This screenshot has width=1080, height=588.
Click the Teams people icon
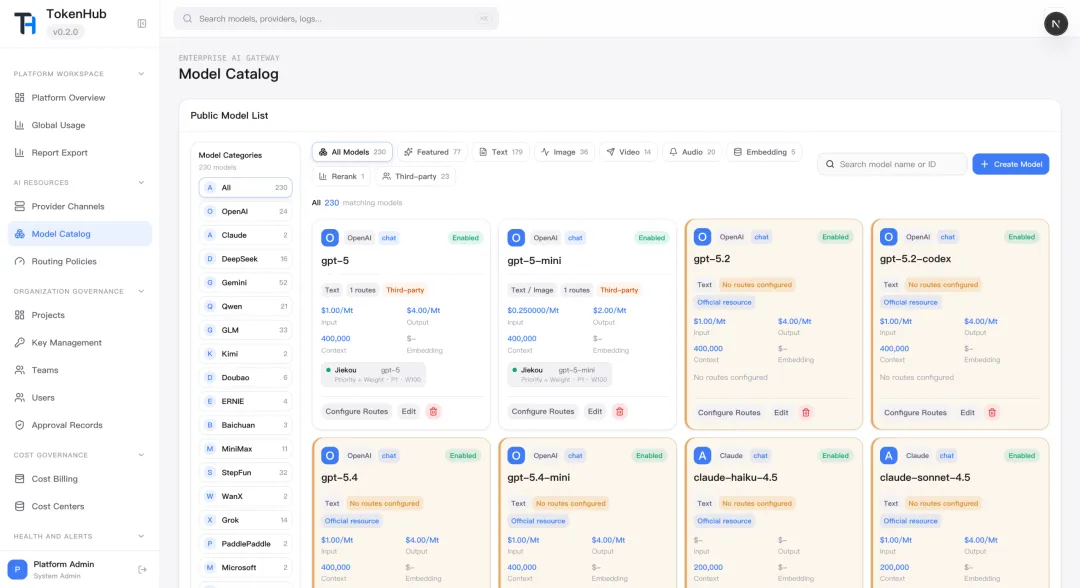[19, 370]
